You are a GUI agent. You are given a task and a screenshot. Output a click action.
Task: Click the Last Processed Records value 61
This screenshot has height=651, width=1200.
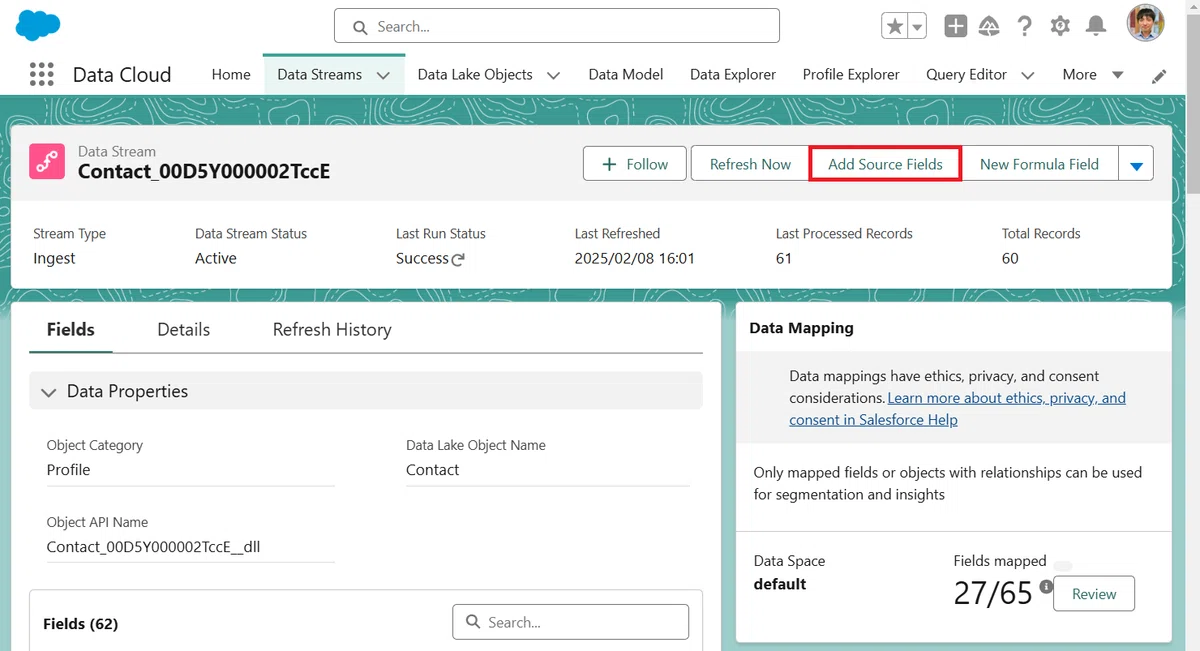(x=784, y=258)
